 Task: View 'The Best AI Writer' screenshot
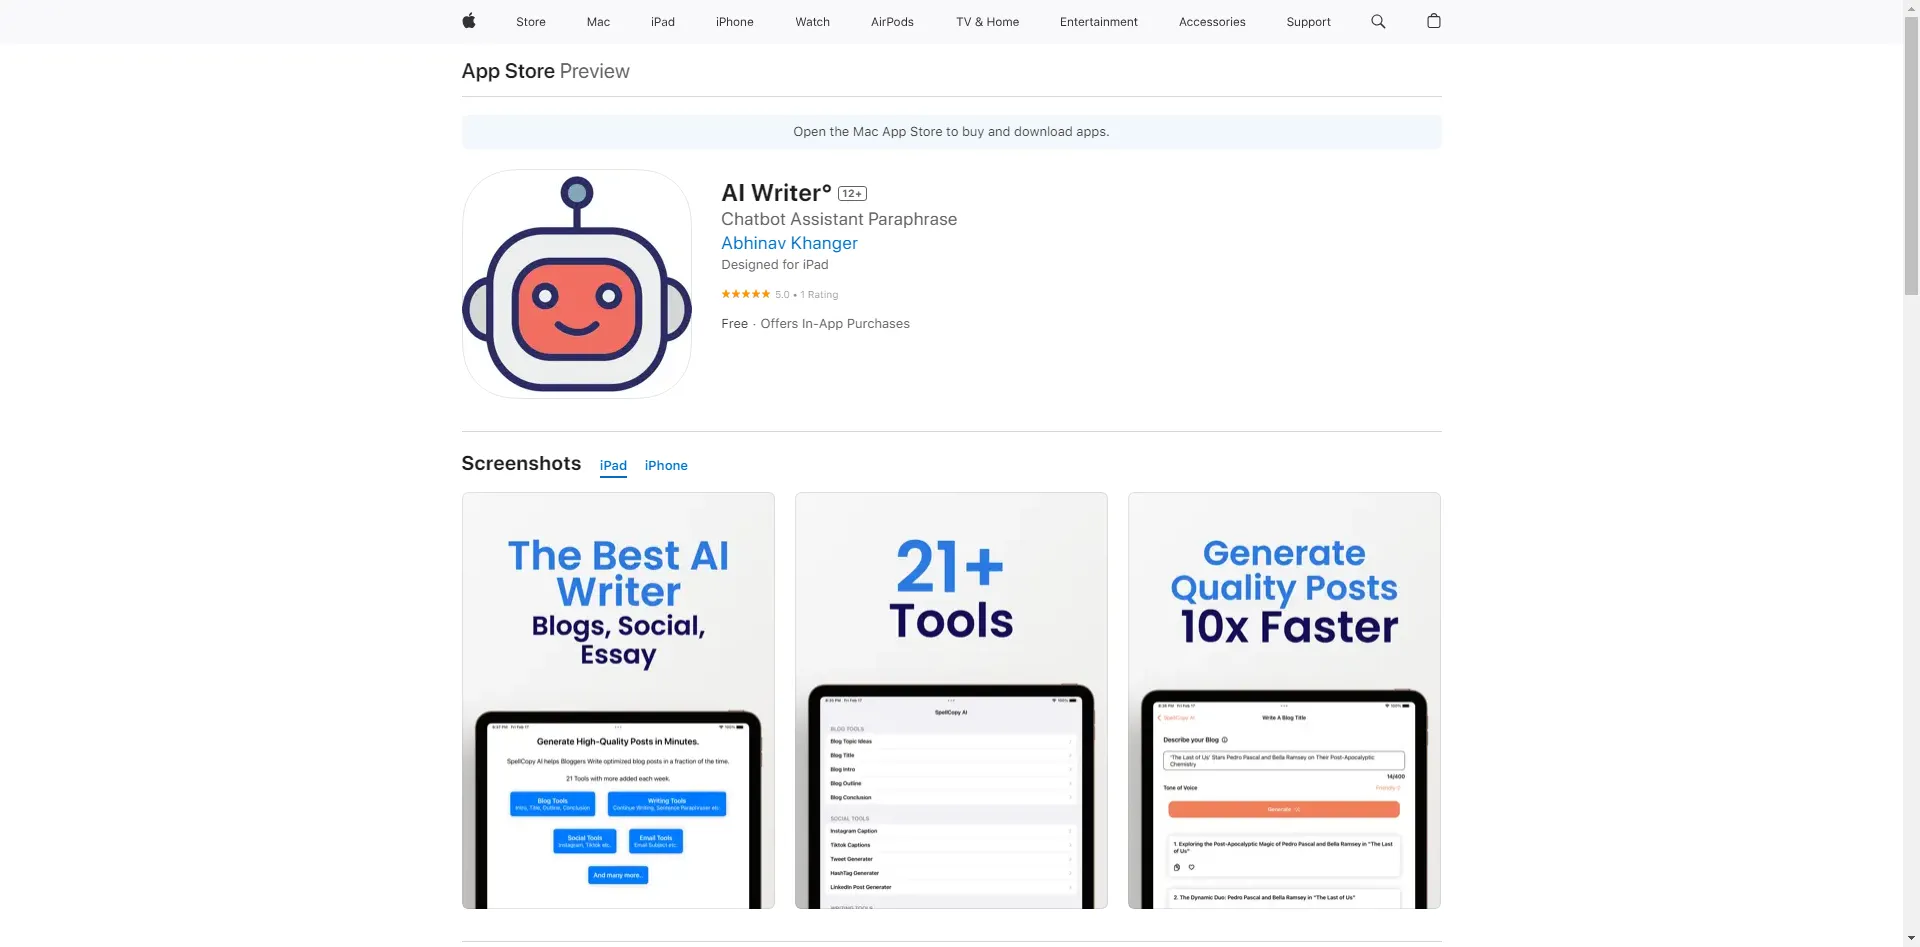tap(618, 700)
